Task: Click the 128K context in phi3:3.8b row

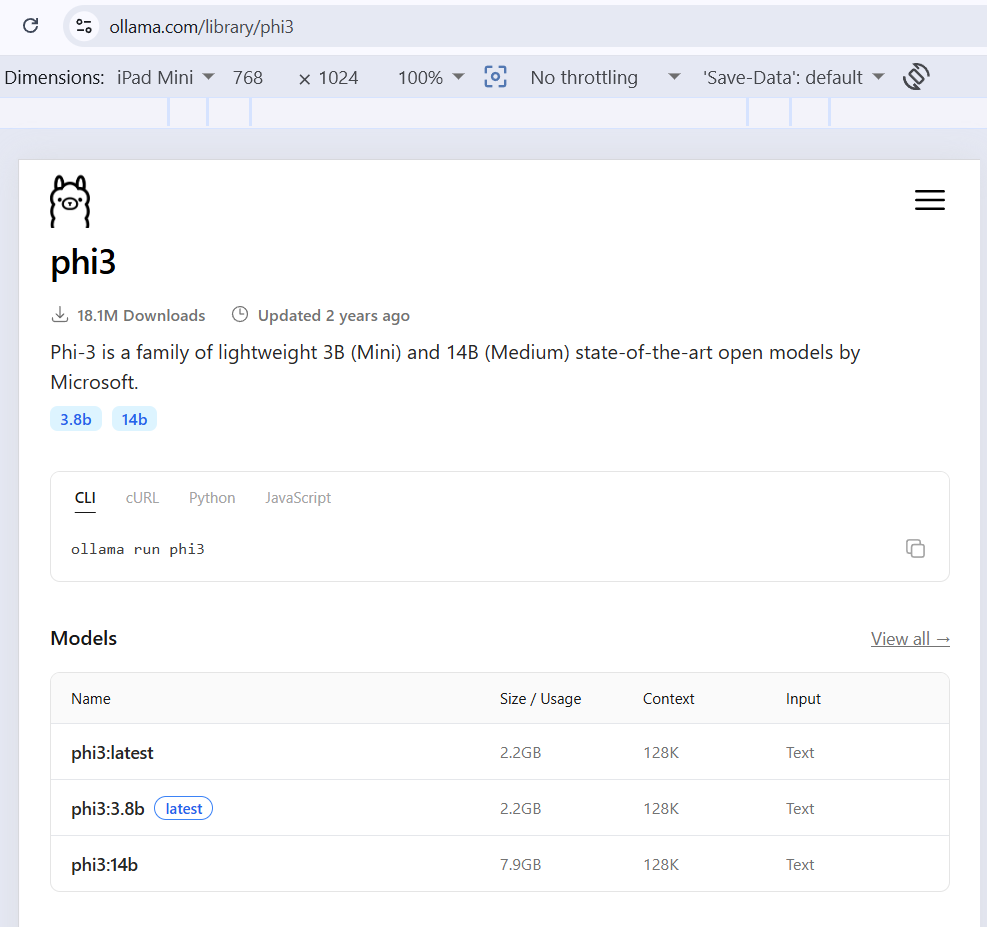Action: (661, 809)
